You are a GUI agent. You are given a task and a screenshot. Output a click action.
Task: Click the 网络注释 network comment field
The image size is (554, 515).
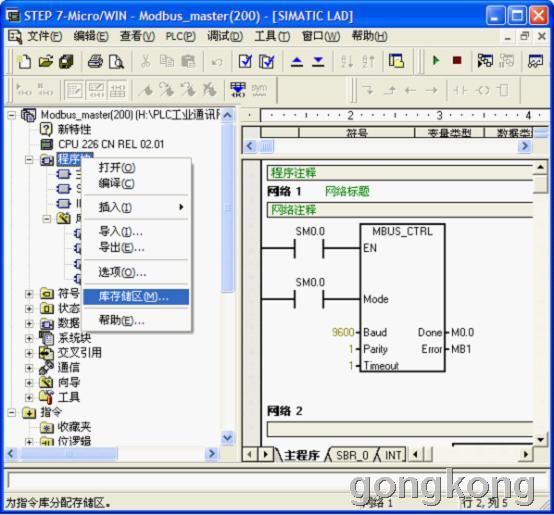400,210
